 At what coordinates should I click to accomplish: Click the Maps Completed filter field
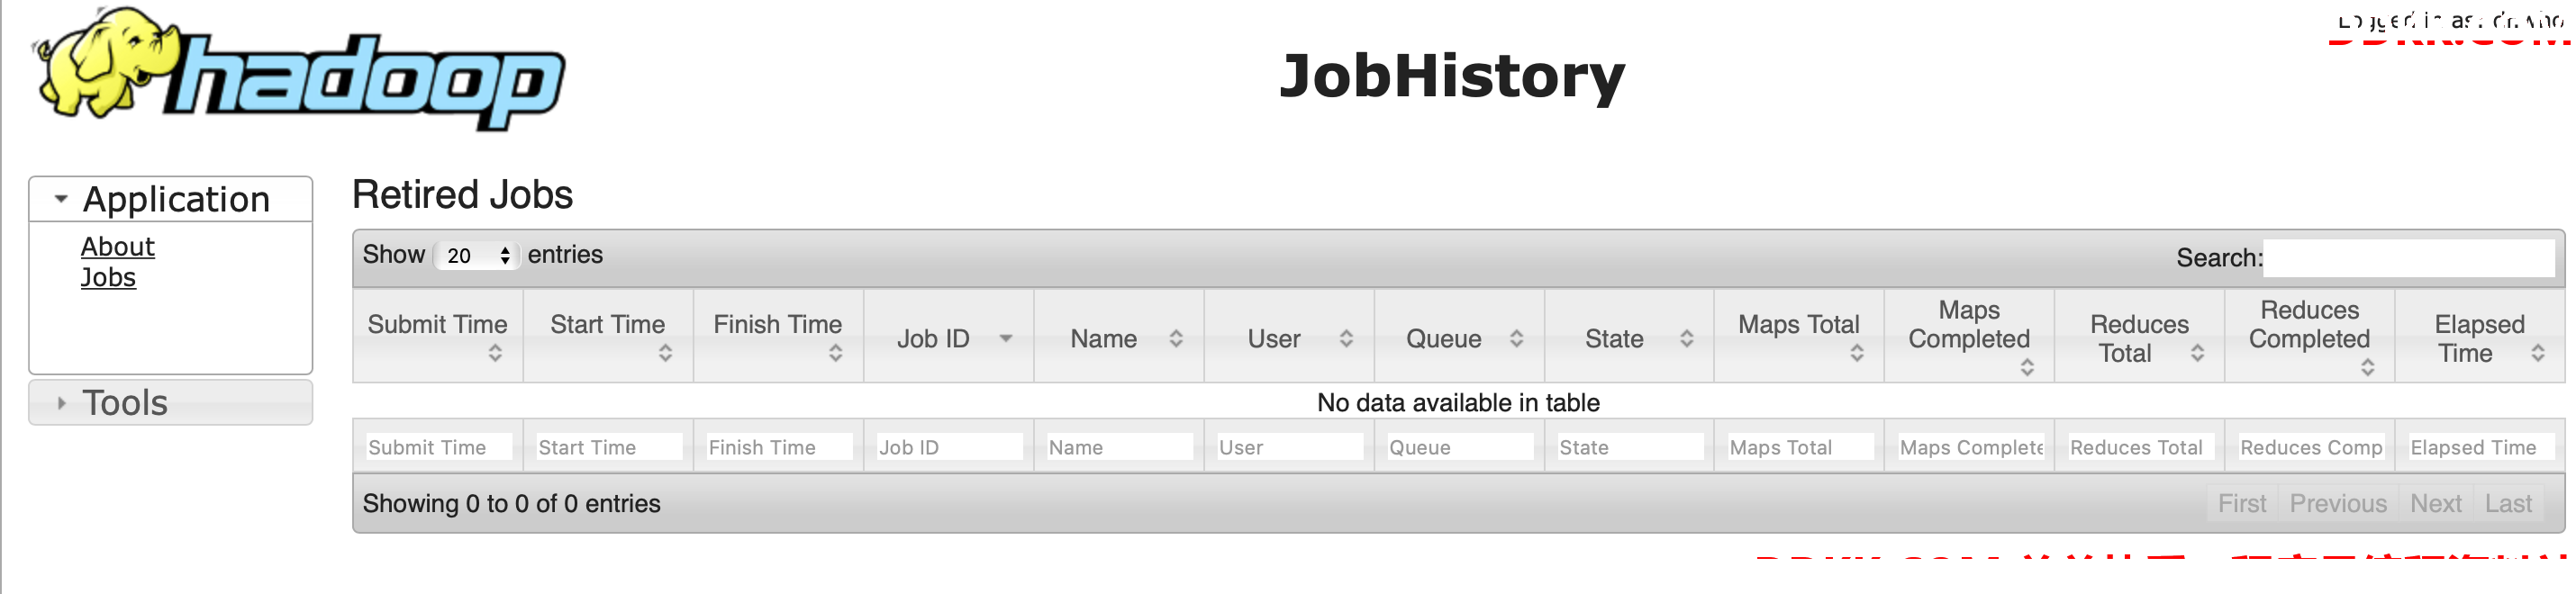pyautogui.click(x=1969, y=447)
